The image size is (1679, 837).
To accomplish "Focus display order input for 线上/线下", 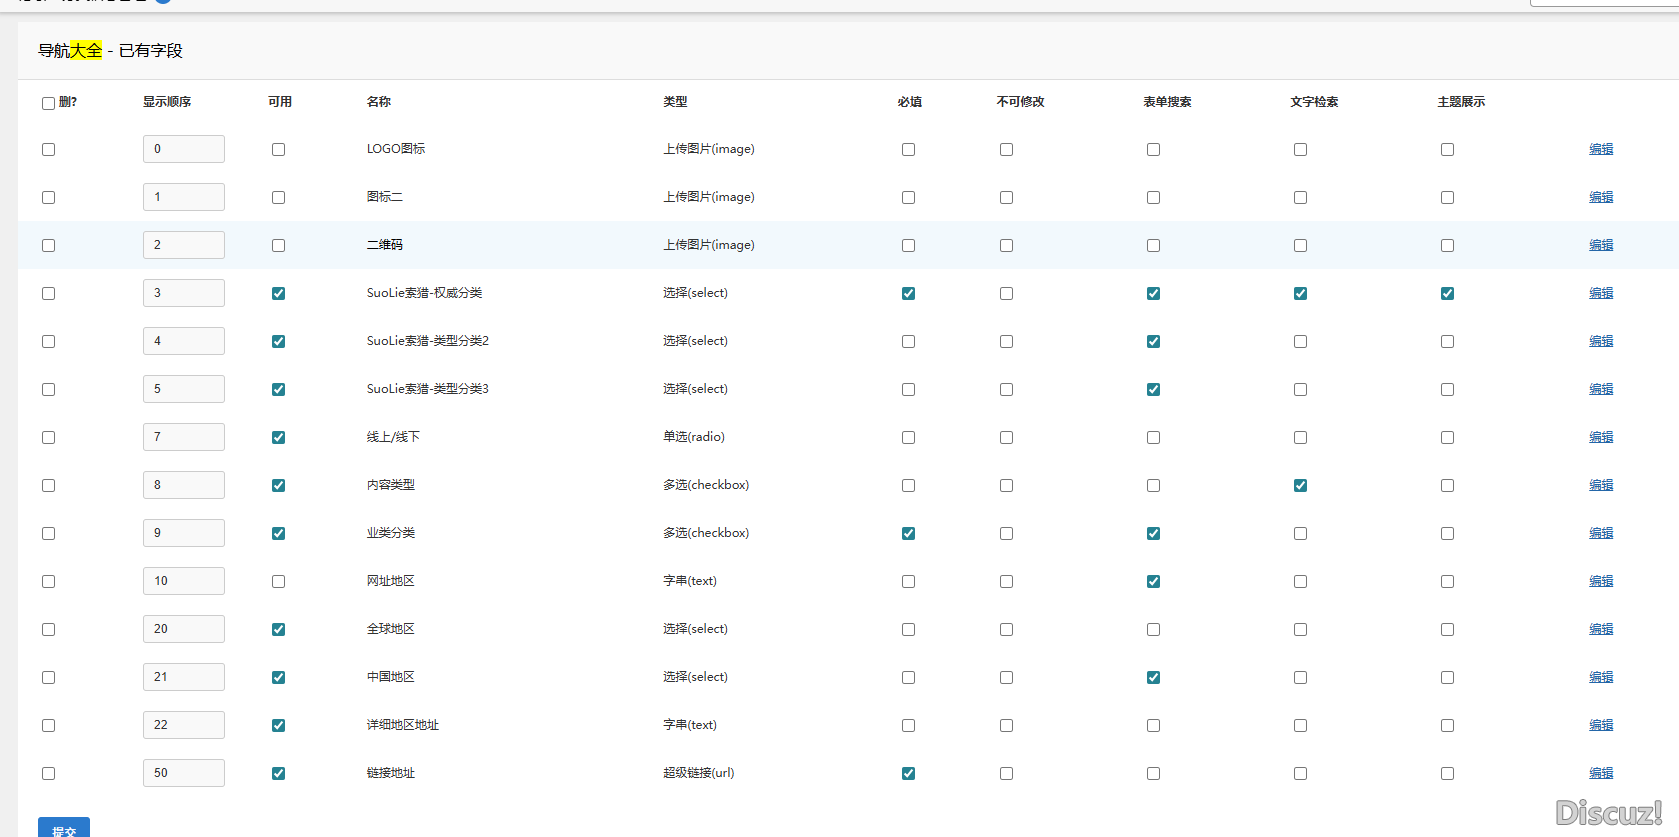I will point(183,437).
